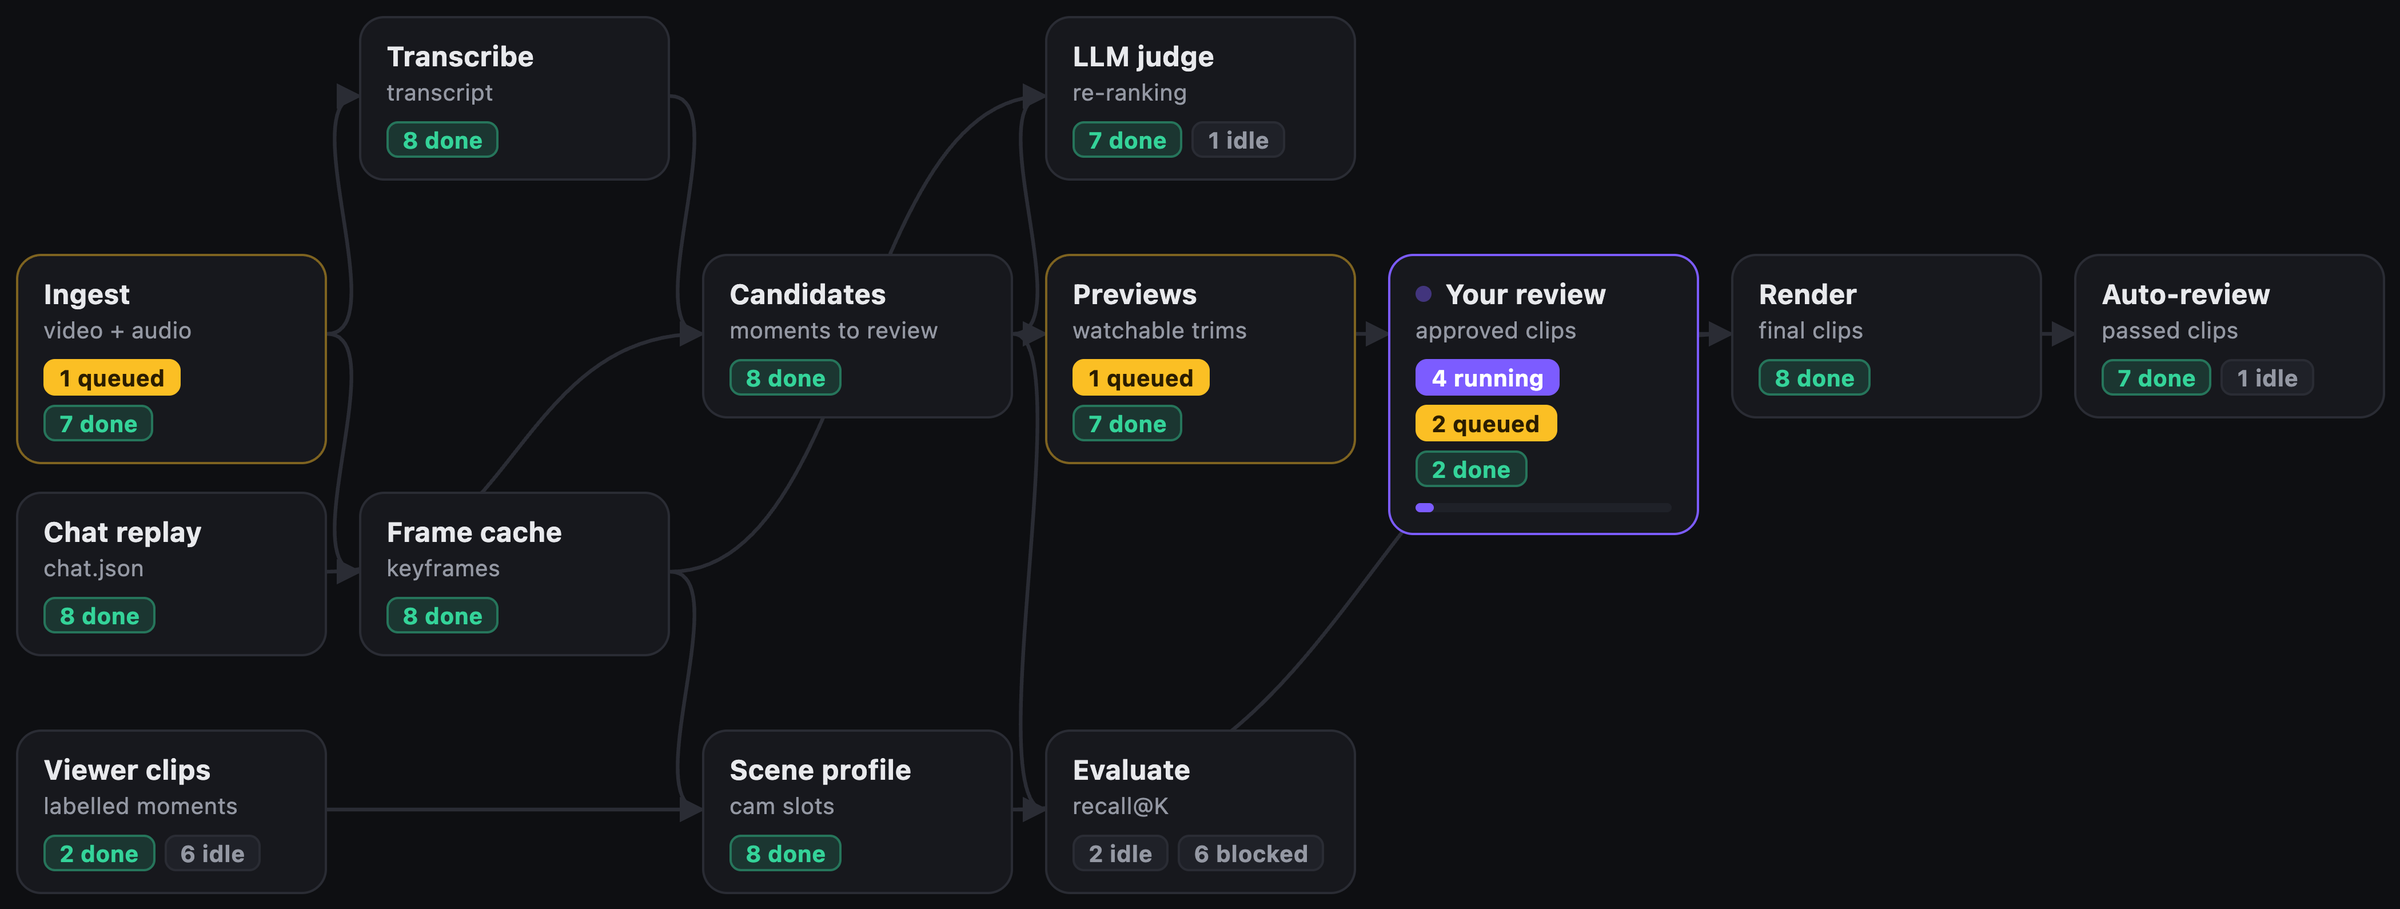Click the '7 done' badge in LLM judge

1127,140
